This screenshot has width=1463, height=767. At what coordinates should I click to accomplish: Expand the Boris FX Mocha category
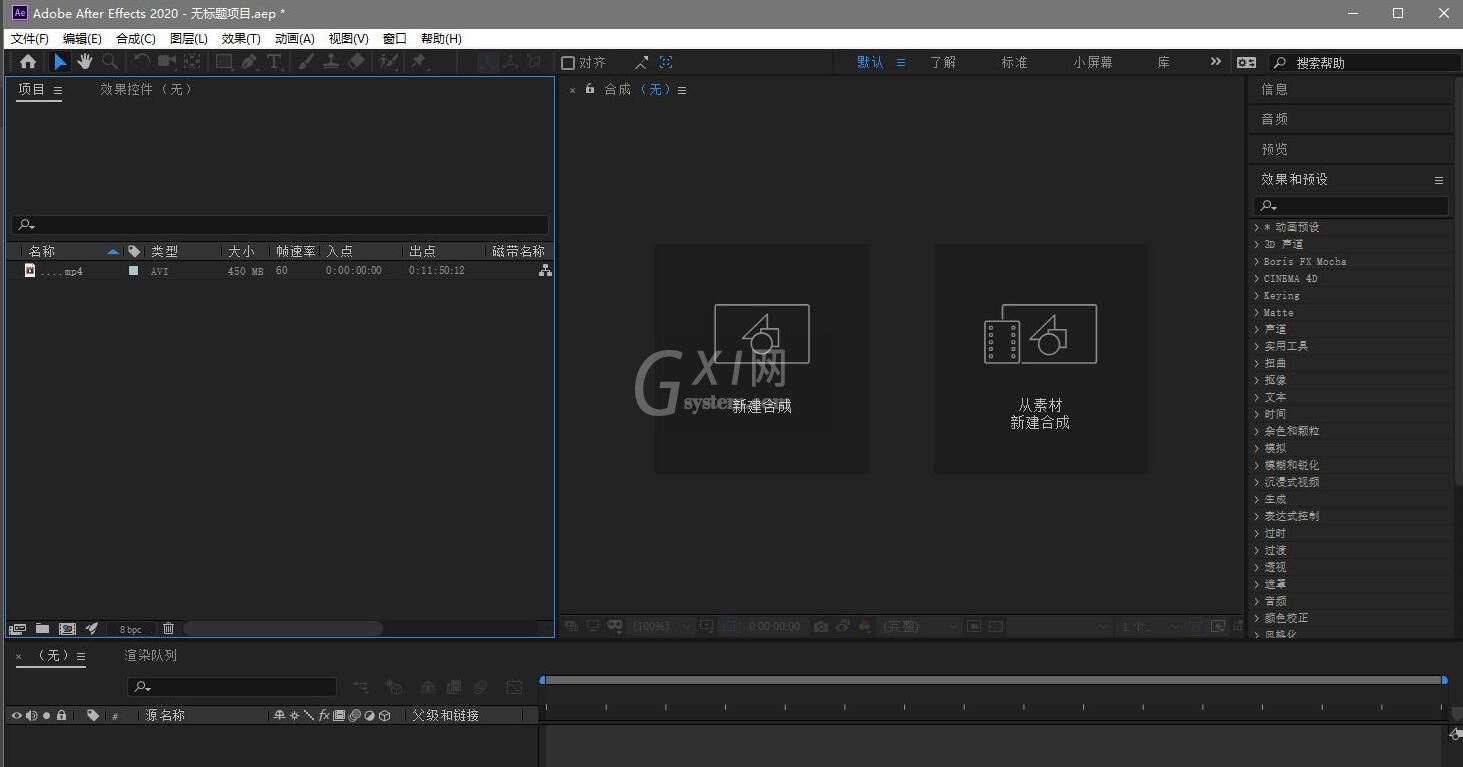click(1257, 261)
